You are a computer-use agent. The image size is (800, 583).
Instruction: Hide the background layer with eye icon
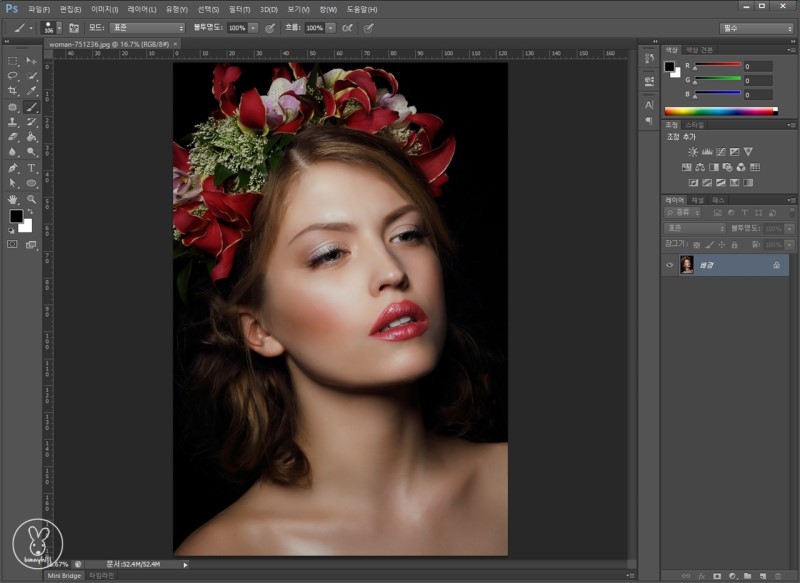click(x=670, y=265)
